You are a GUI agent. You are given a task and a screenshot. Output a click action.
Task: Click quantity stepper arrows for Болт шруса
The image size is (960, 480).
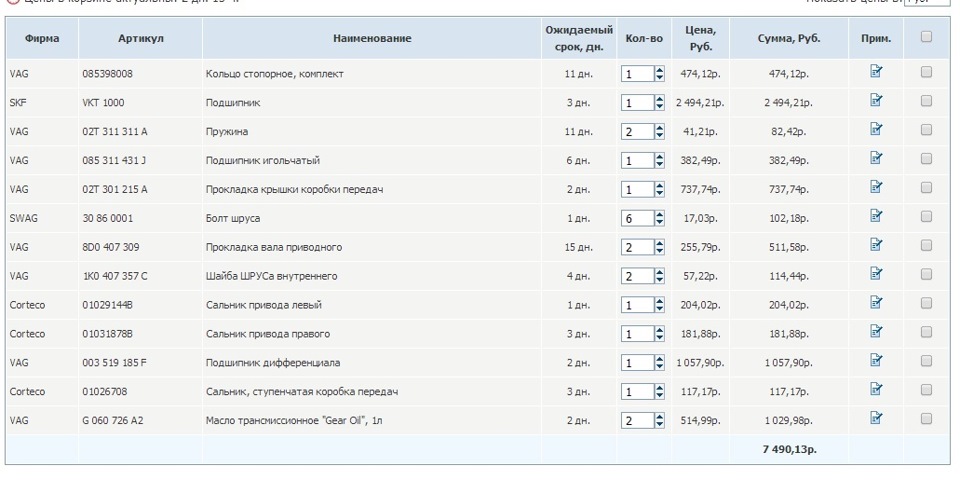pos(659,217)
